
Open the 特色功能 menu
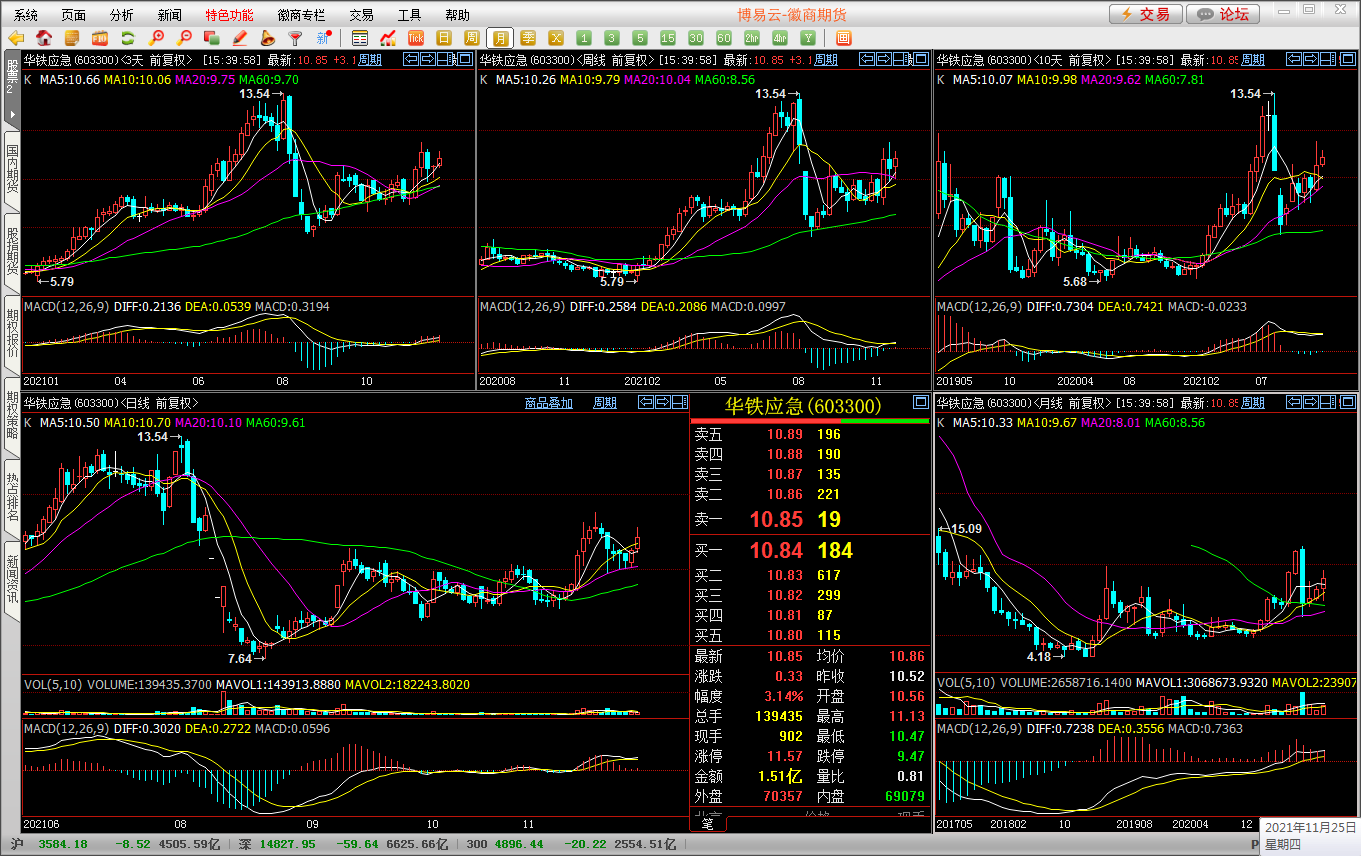pos(229,15)
